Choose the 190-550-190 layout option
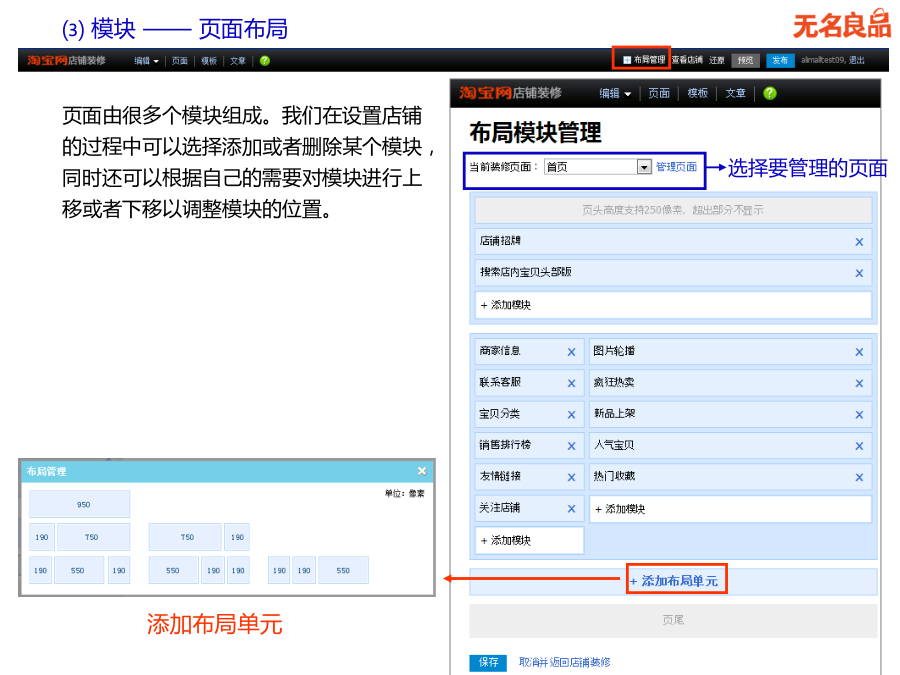The image size is (900, 675). [80, 571]
